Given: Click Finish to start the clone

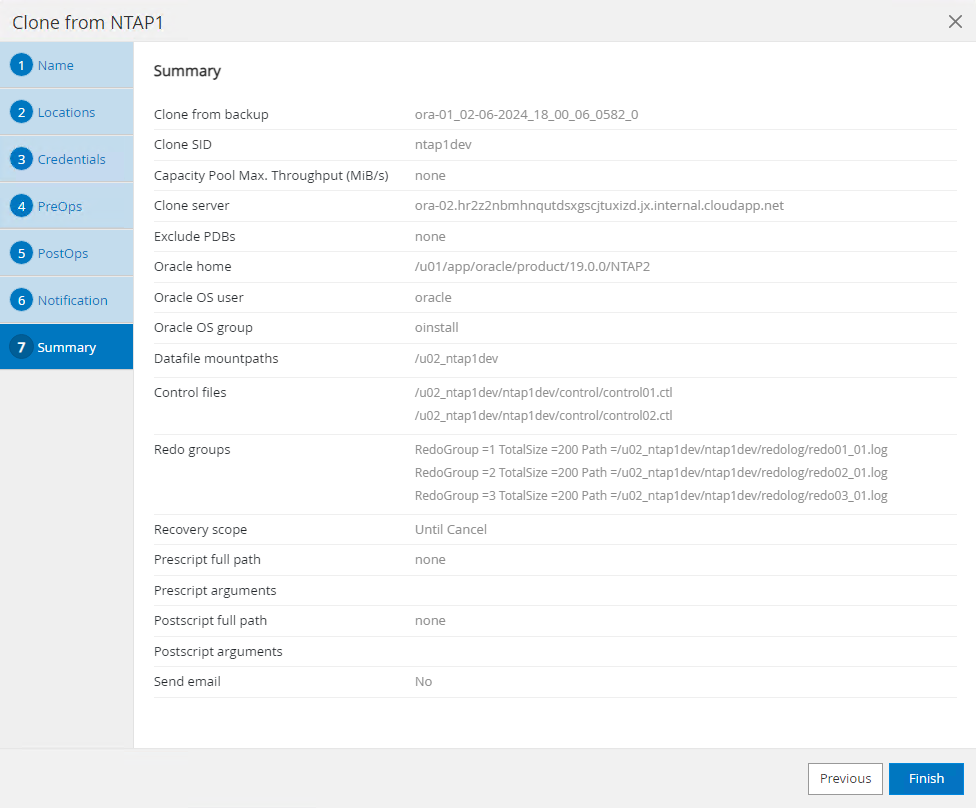Looking at the screenshot, I should 926,779.
